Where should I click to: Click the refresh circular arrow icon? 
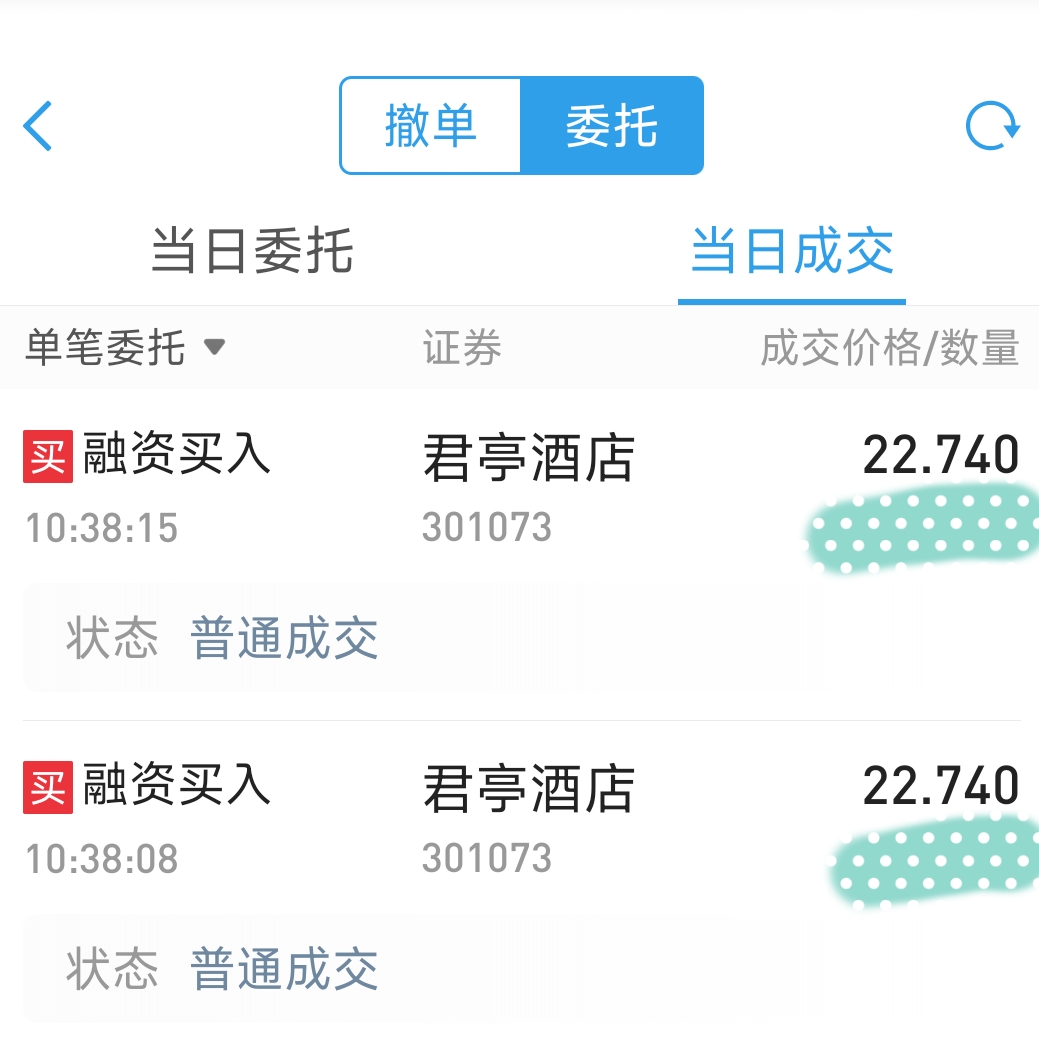coord(992,126)
